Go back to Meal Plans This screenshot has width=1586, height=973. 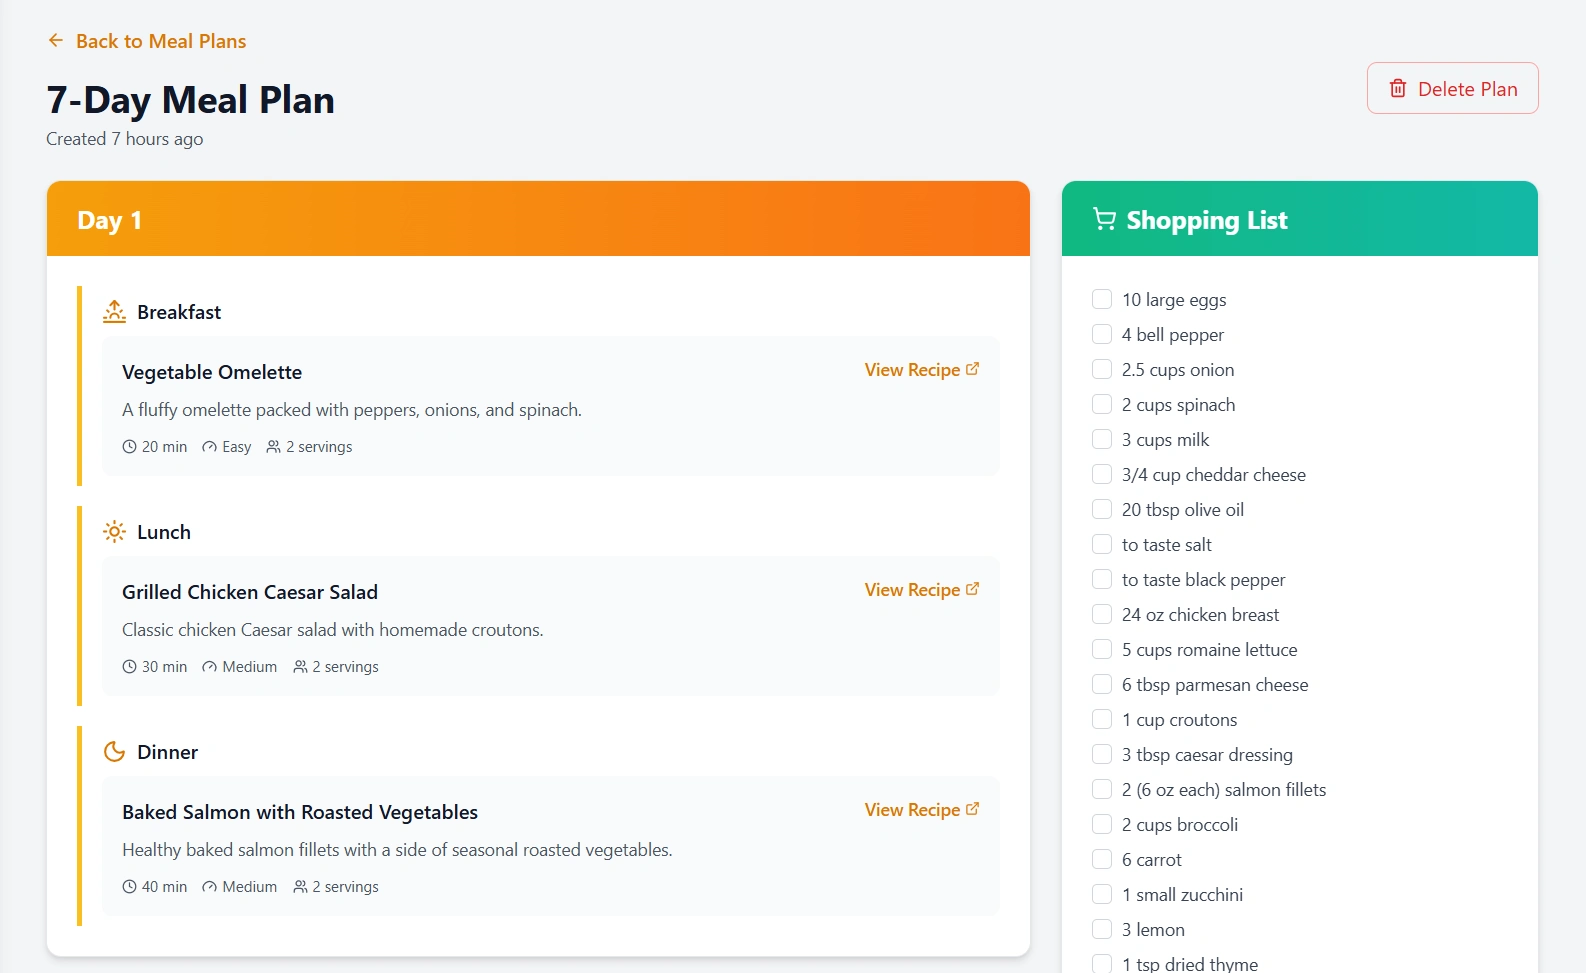point(160,41)
